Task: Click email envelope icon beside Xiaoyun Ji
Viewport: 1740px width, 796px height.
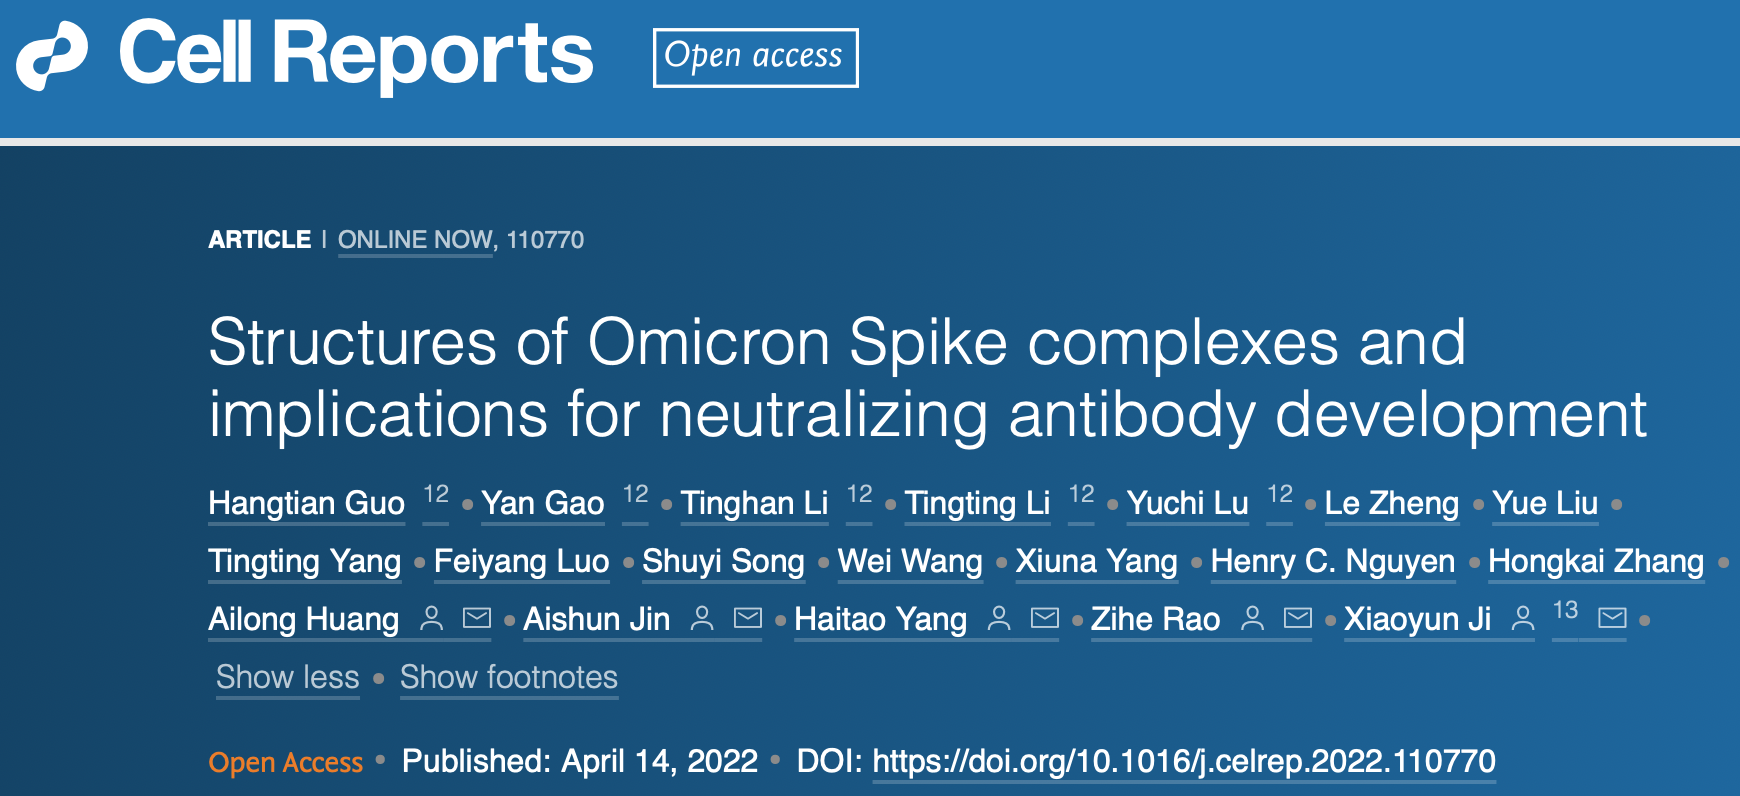Action: coord(1612,618)
